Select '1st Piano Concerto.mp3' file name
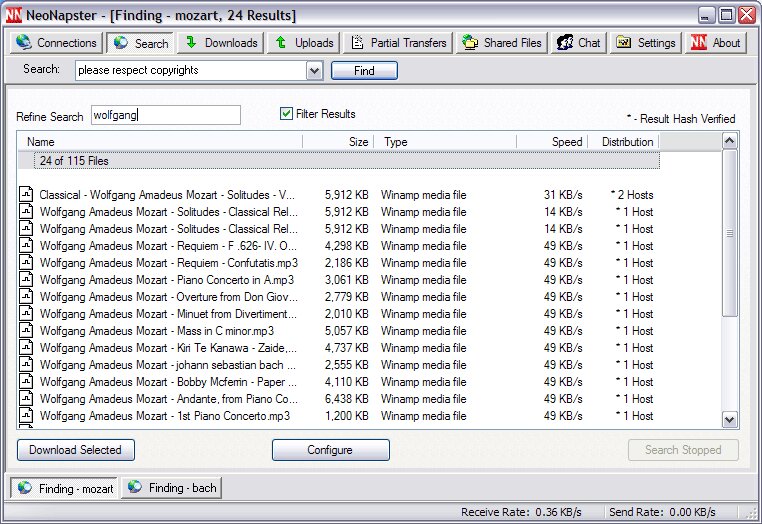Image resolution: width=762 pixels, height=524 pixels. tap(165, 416)
